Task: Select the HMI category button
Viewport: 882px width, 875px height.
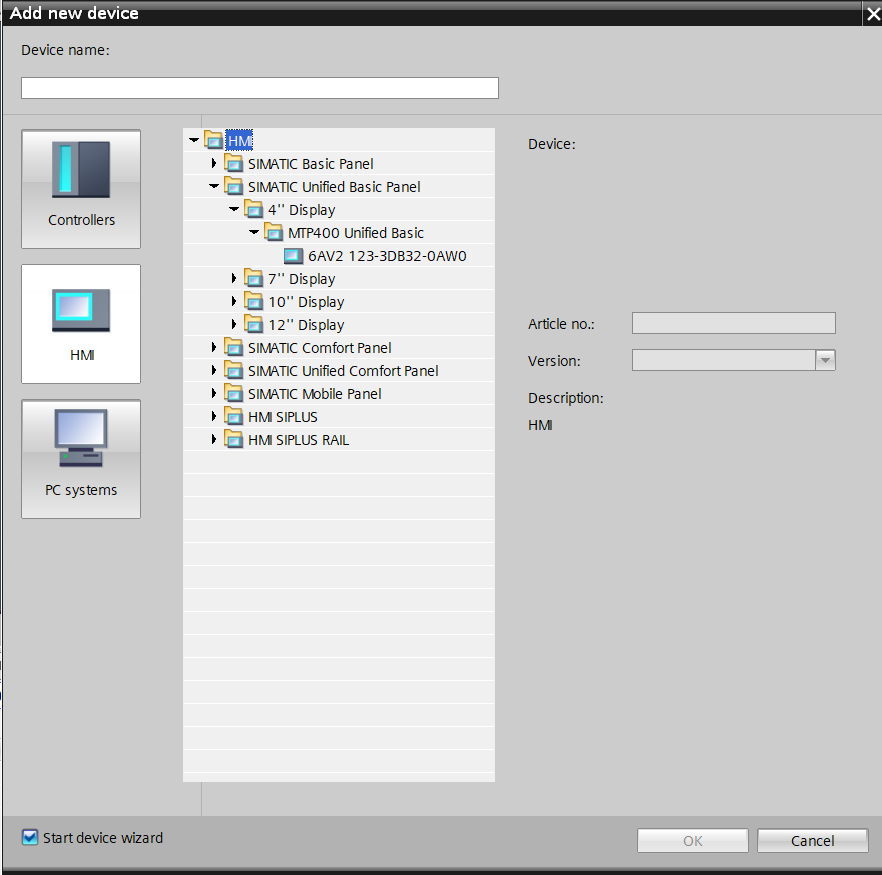Action: pyautogui.click(x=81, y=324)
